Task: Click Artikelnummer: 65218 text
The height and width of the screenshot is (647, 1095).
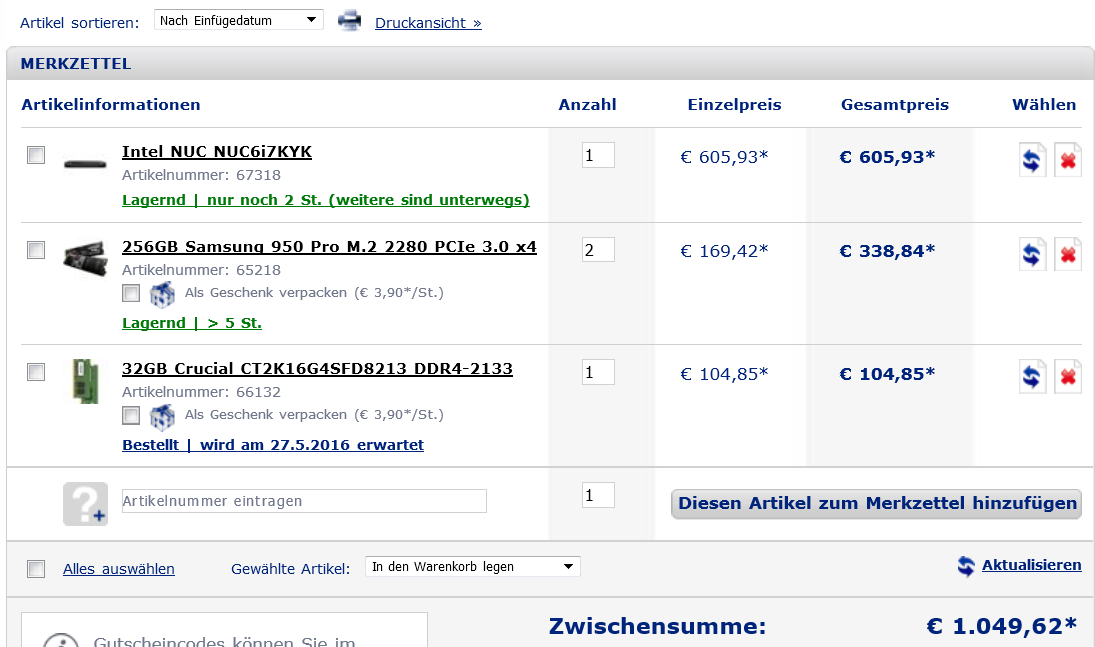Action: click(201, 270)
